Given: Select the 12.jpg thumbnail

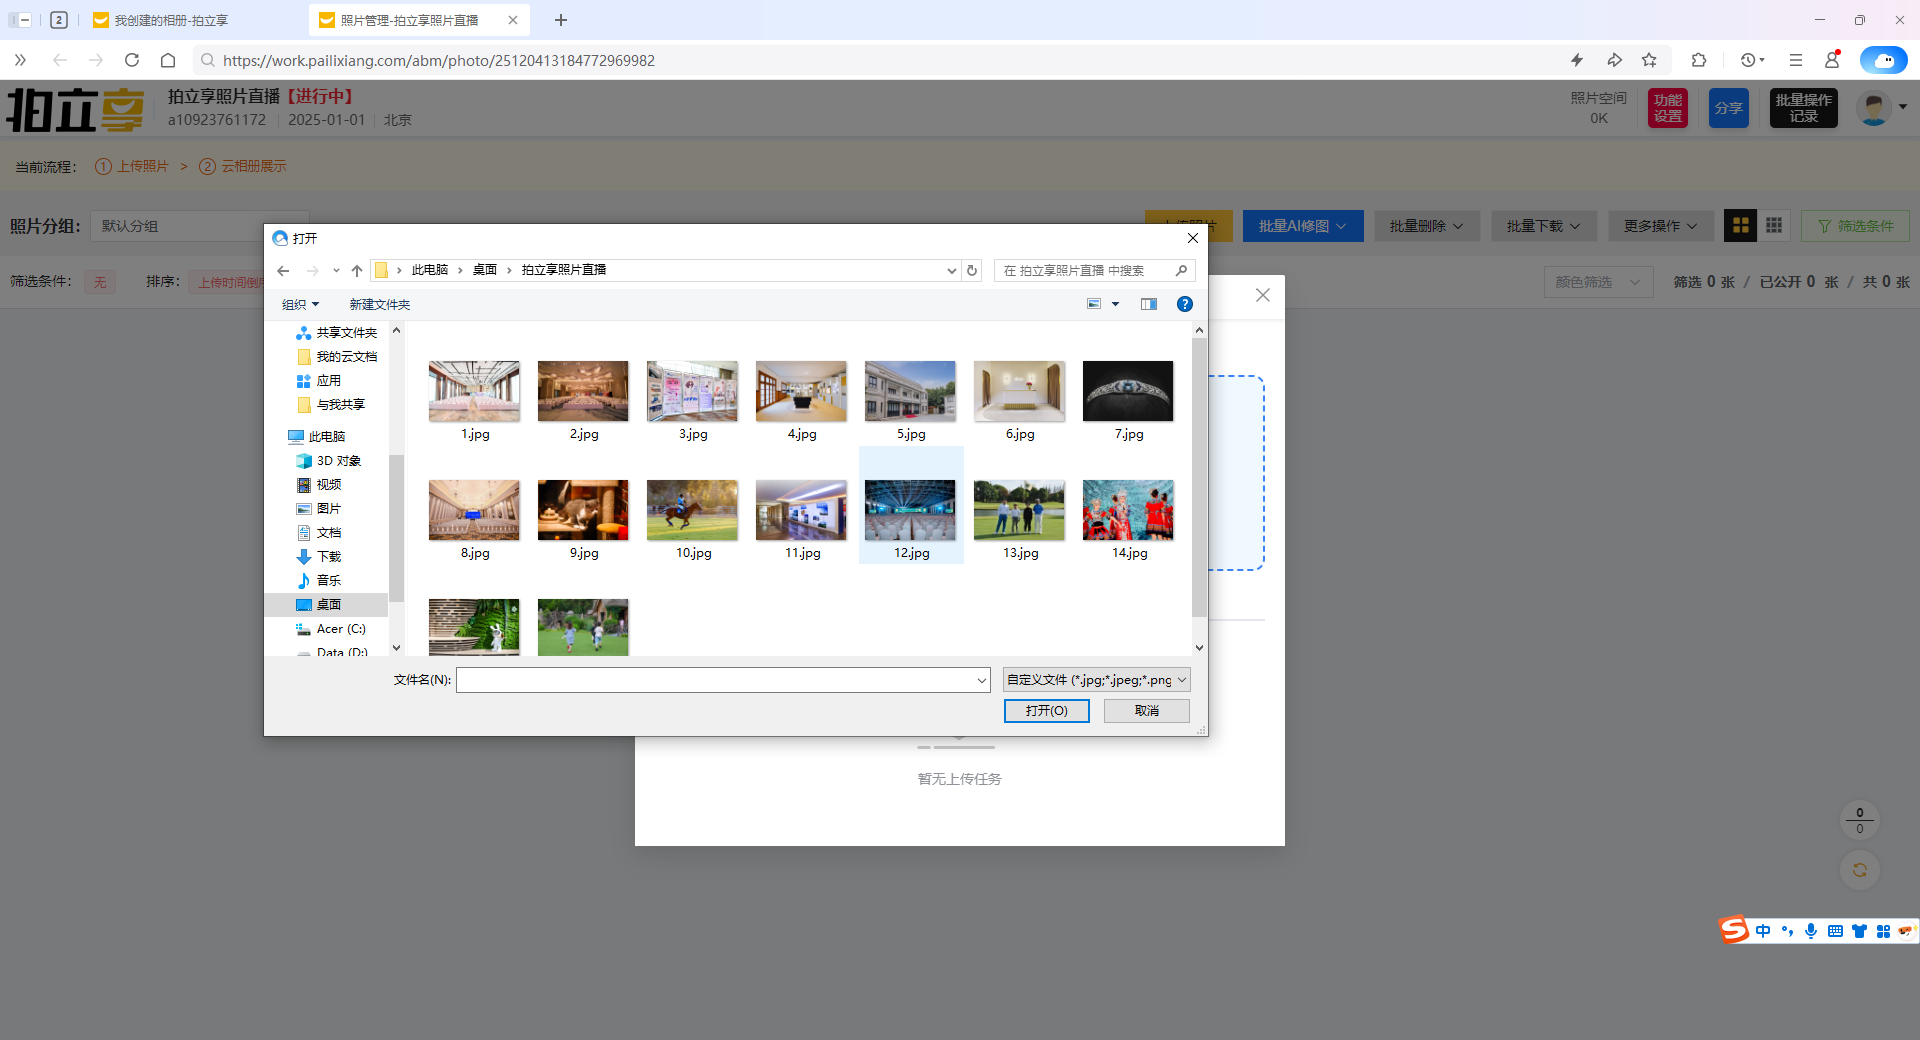Looking at the screenshot, I should [x=910, y=510].
